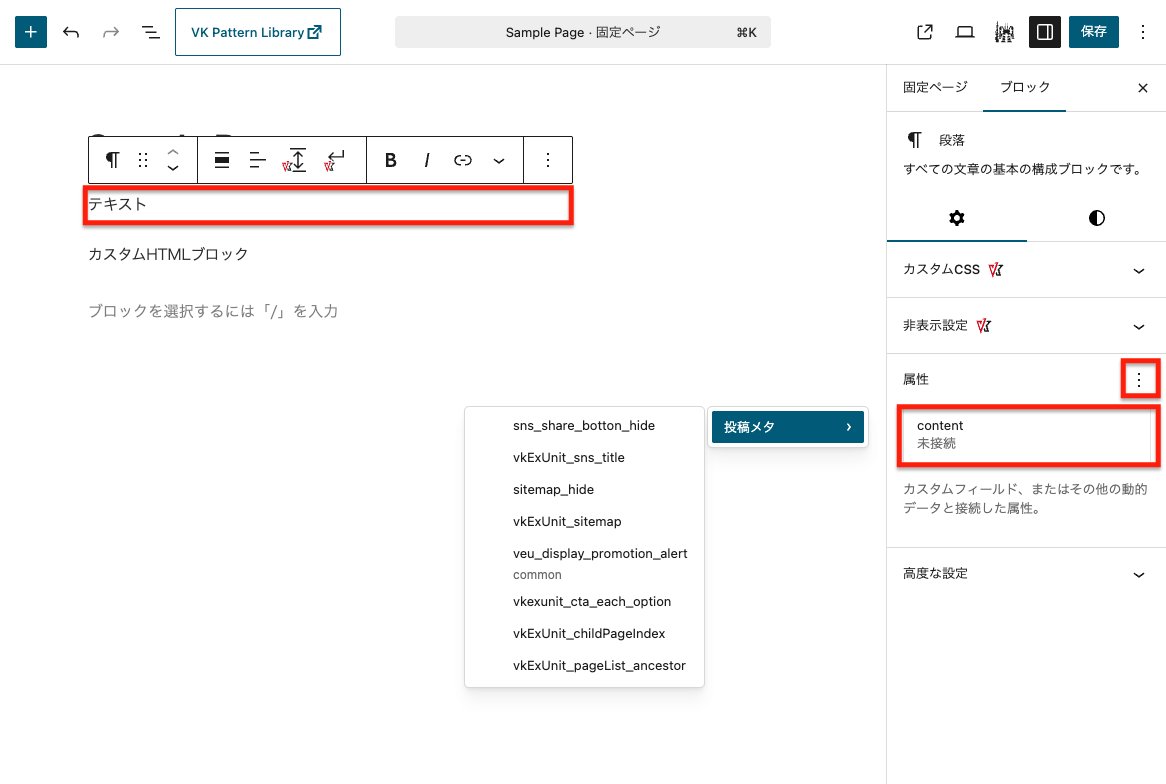Toggle italic formatting

[x=427, y=160]
